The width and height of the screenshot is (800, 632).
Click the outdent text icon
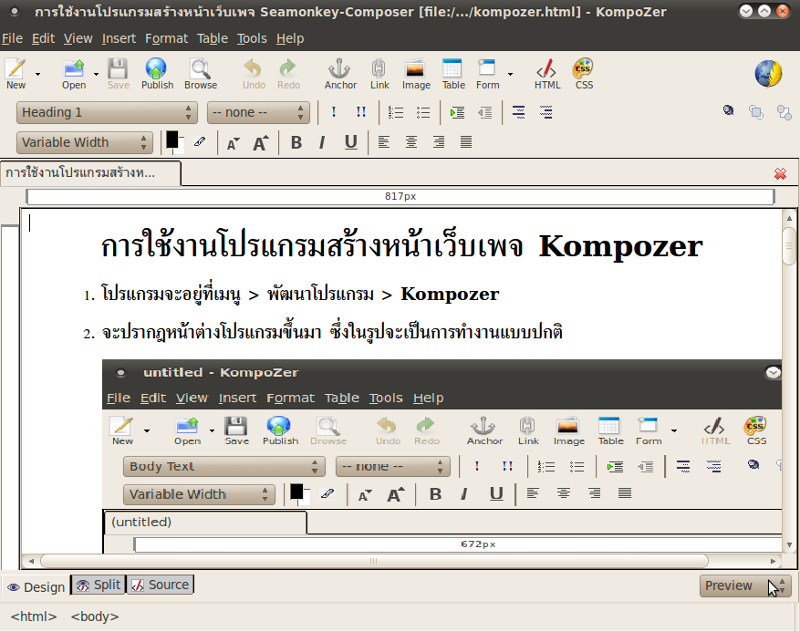point(485,112)
